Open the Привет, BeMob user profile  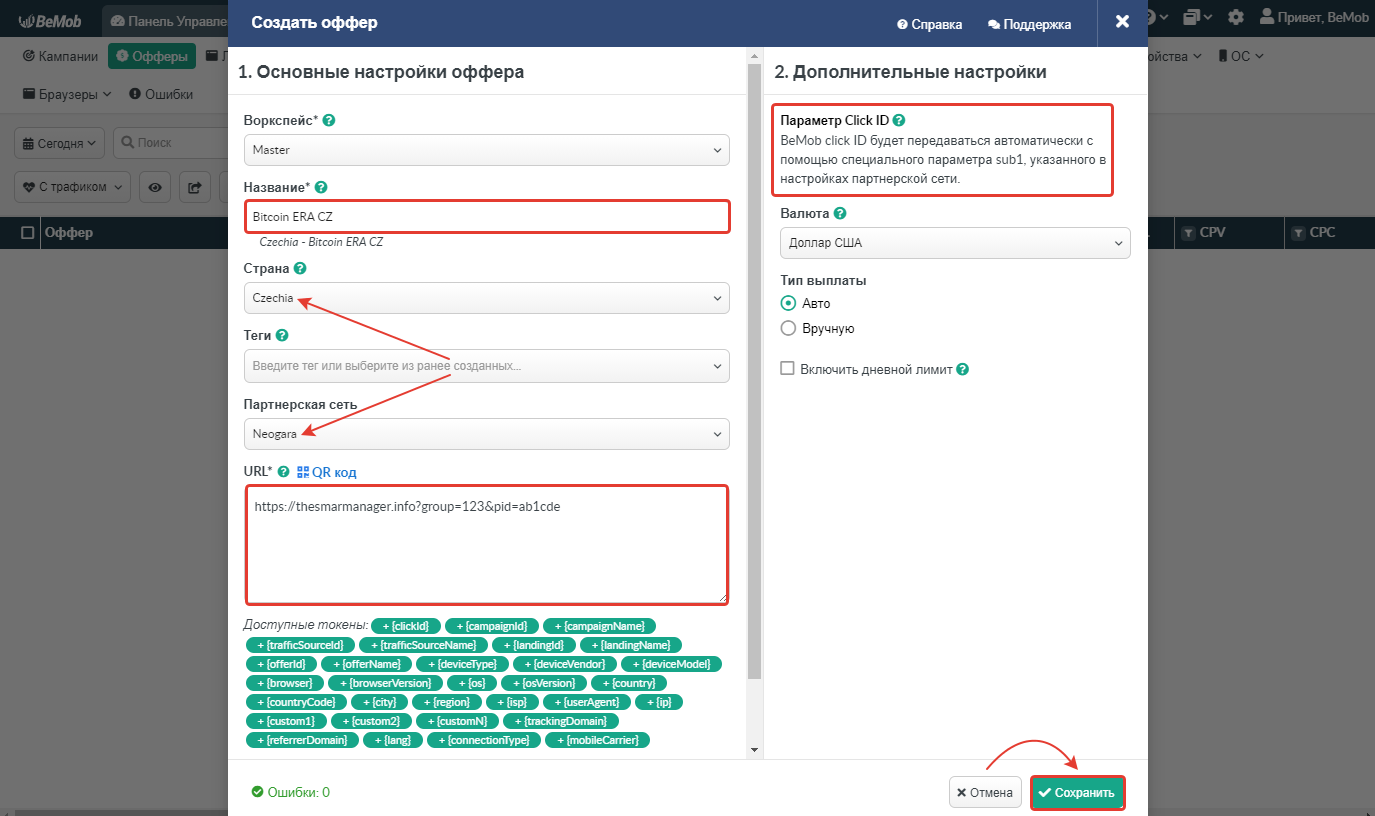click(1314, 17)
